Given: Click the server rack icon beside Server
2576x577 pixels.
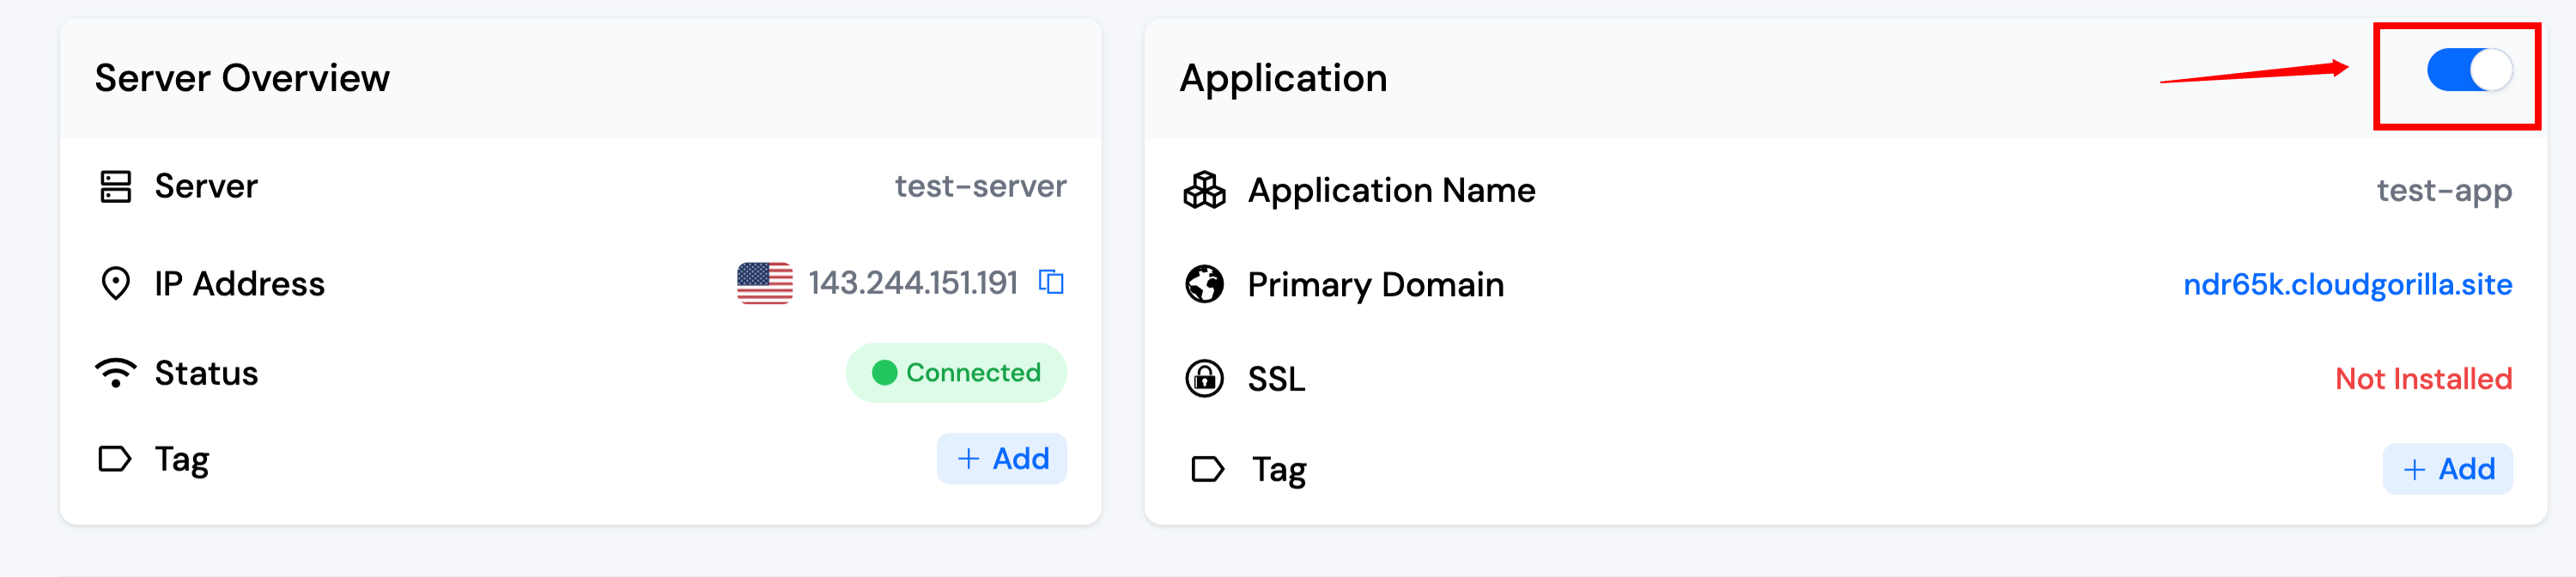Looking at the screenshot, I should (x=116, y=187).
